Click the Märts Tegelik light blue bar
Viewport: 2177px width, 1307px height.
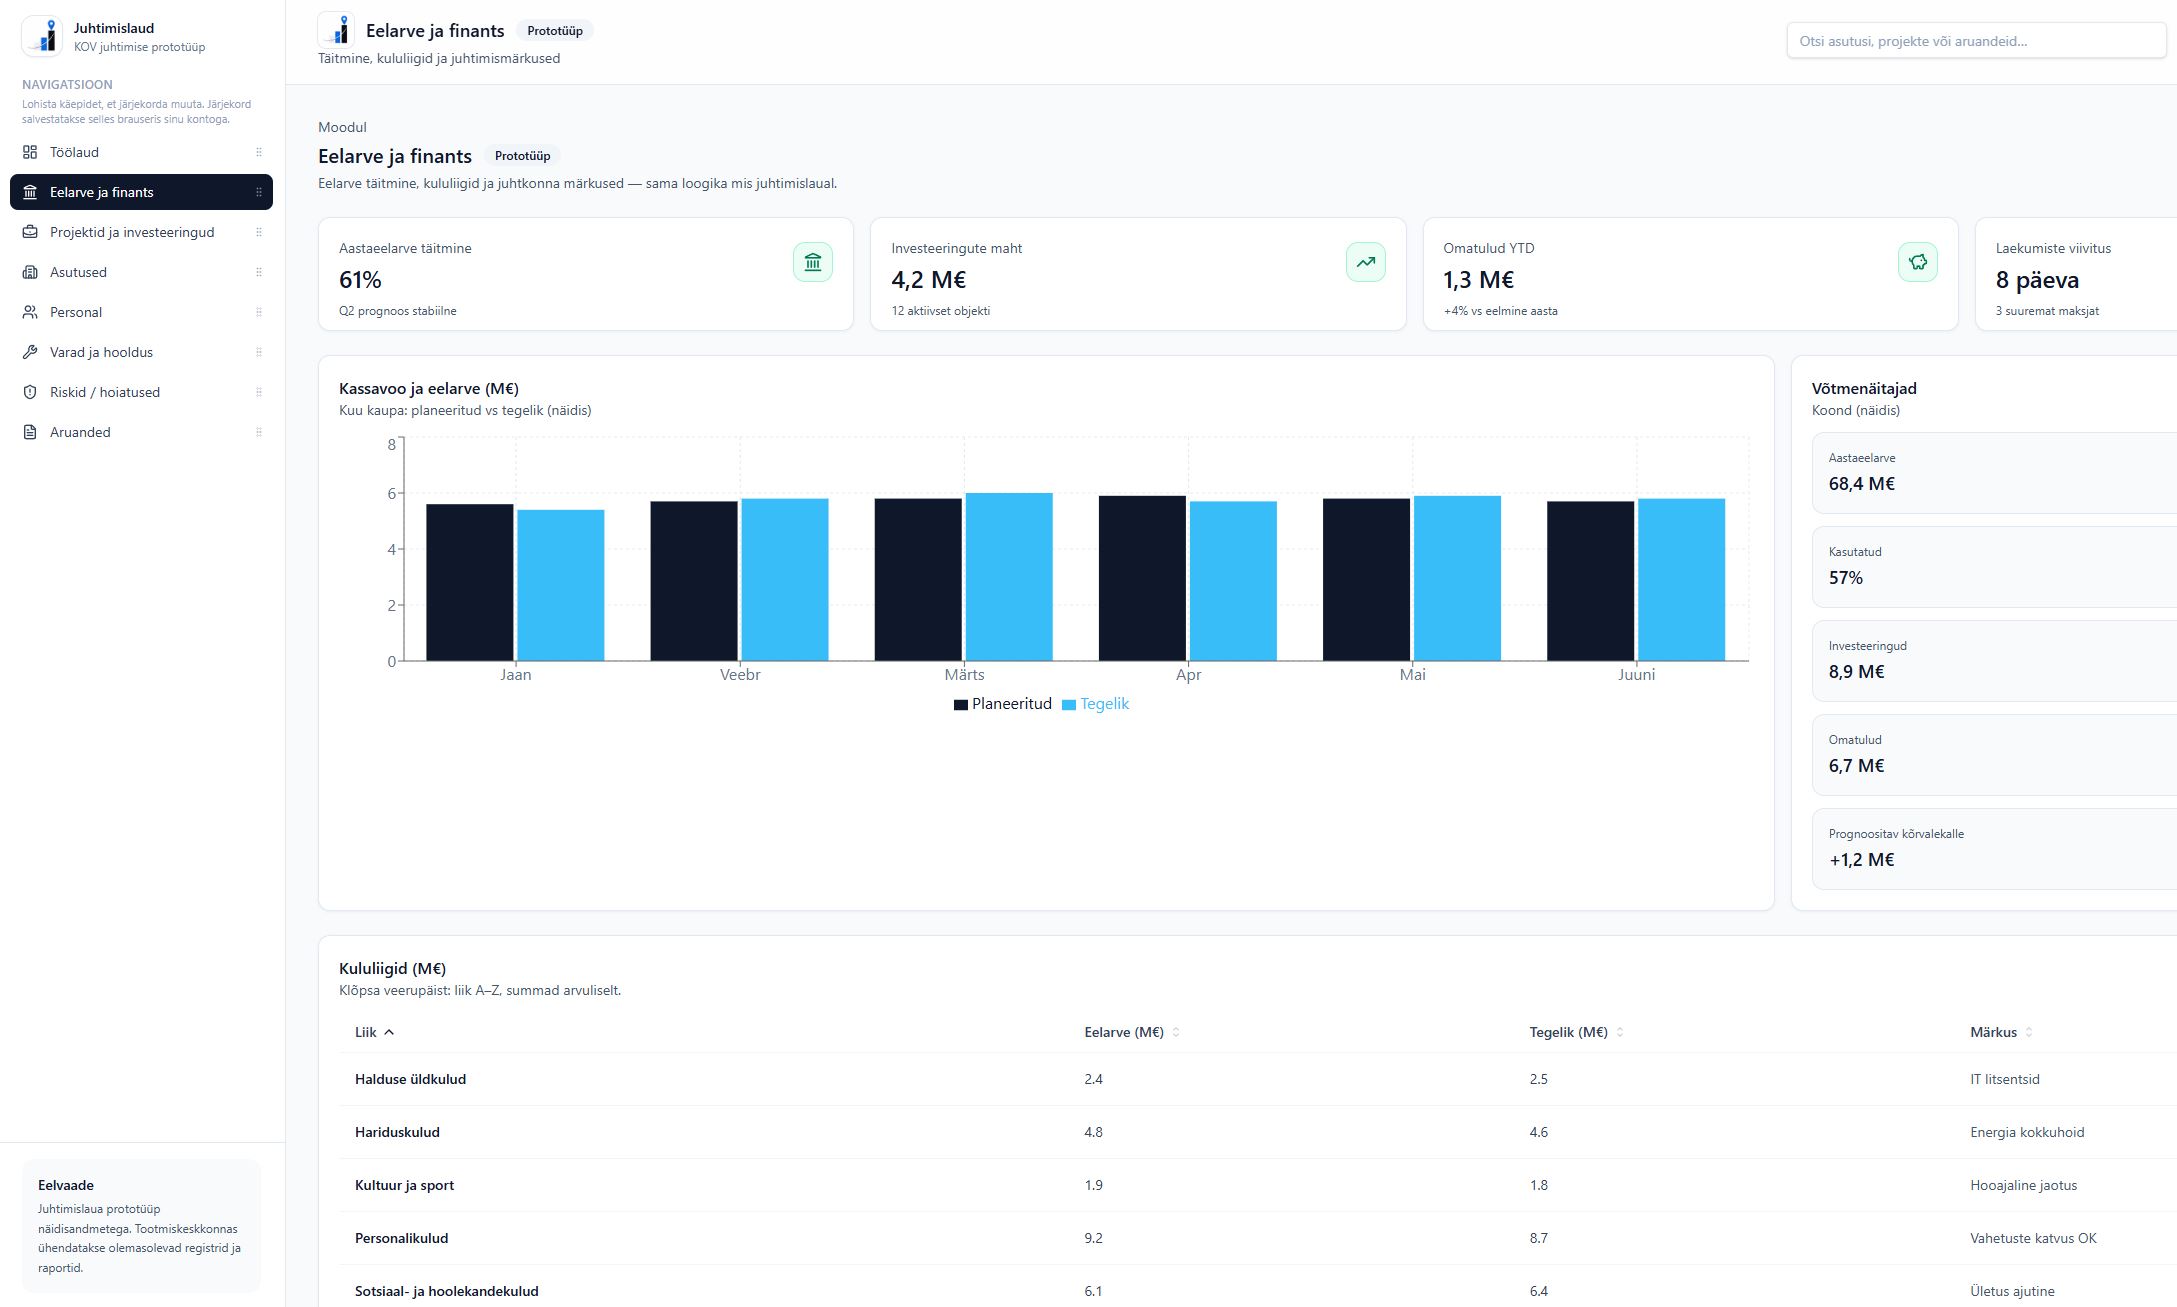point(1008,577)
